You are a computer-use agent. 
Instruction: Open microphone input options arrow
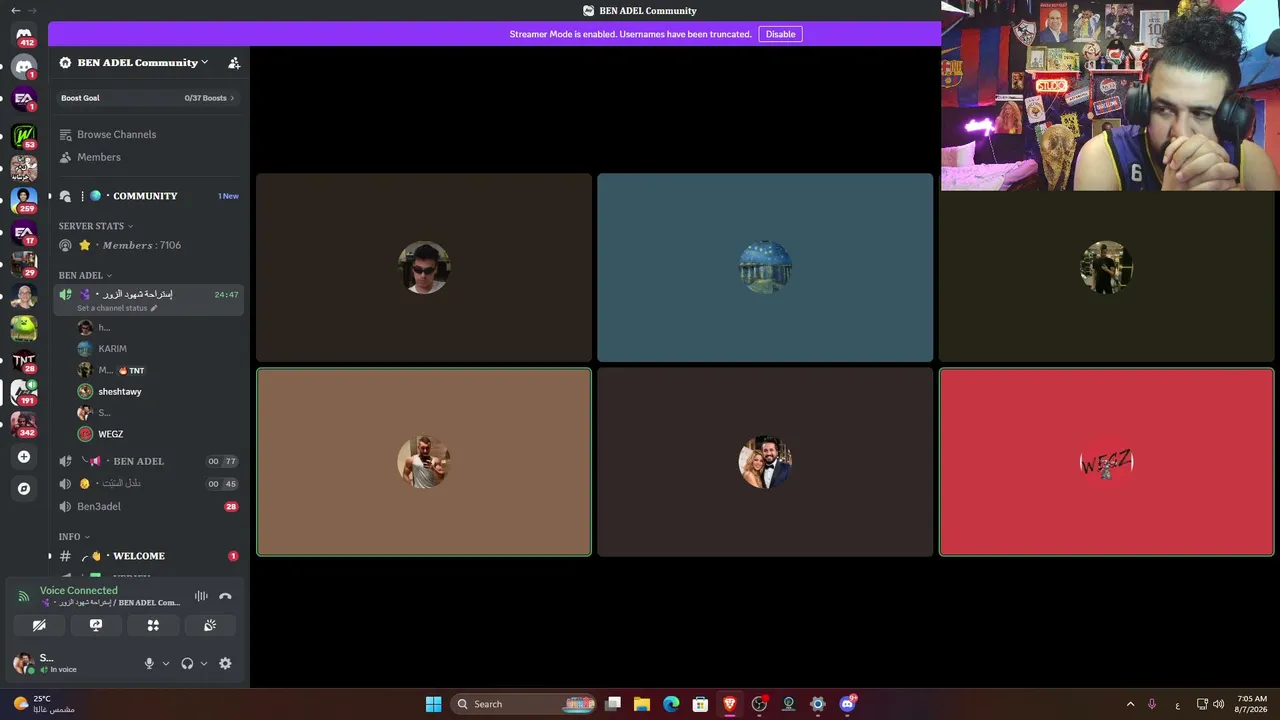(166, 663)
